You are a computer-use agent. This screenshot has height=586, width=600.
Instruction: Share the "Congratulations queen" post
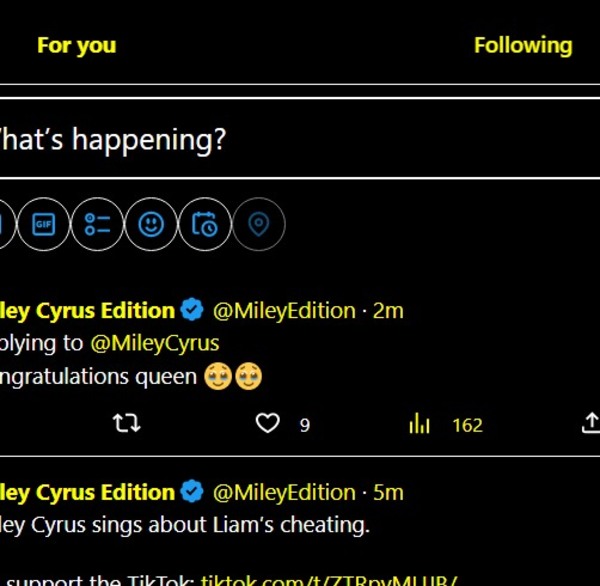(x=590, y=425)
